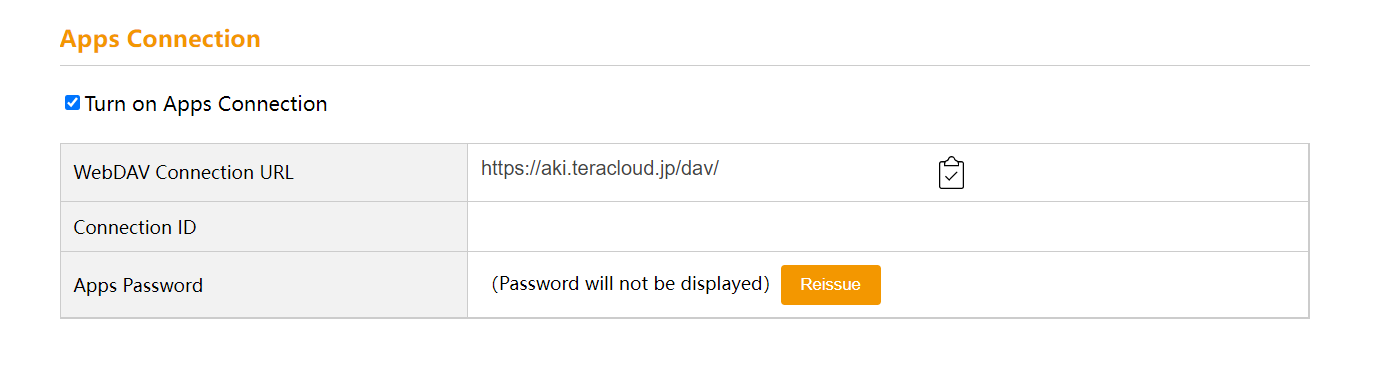Click the divider line below Apps Connection heading
This screenshot has width=1380, height=387.
[685, 65]
